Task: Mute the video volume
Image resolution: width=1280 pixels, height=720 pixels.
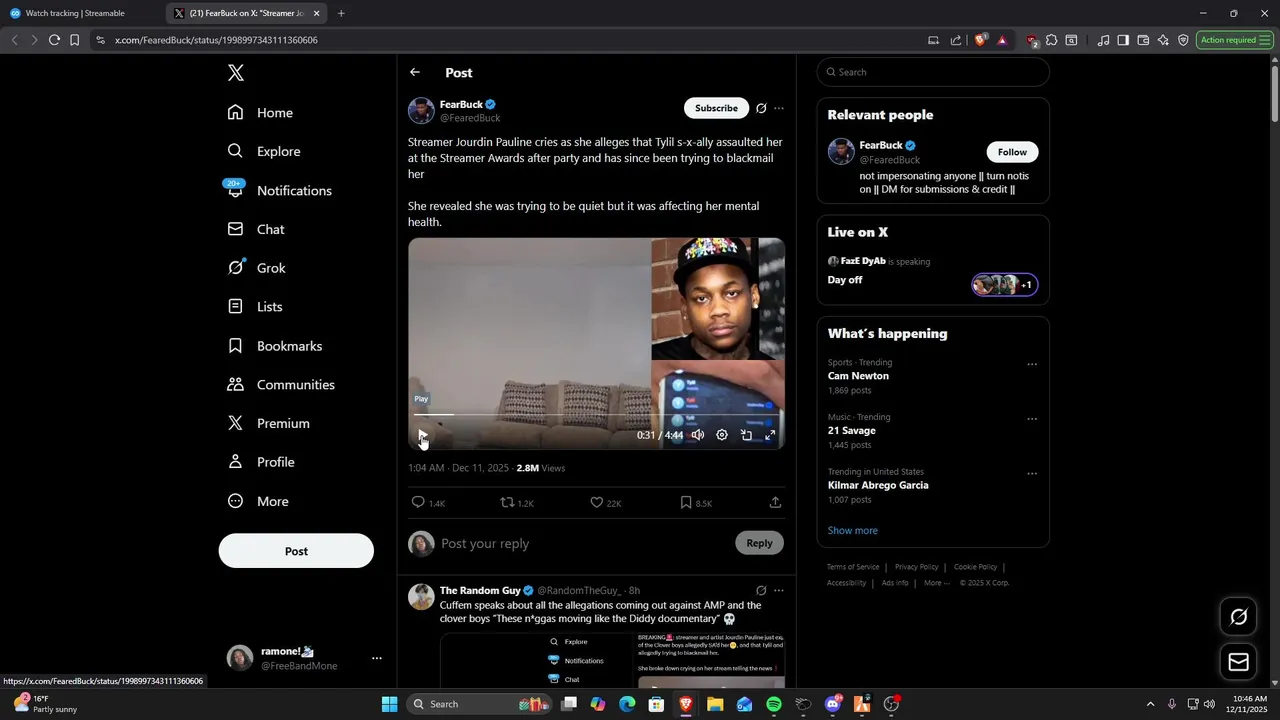Action: [x=698, y=435]
